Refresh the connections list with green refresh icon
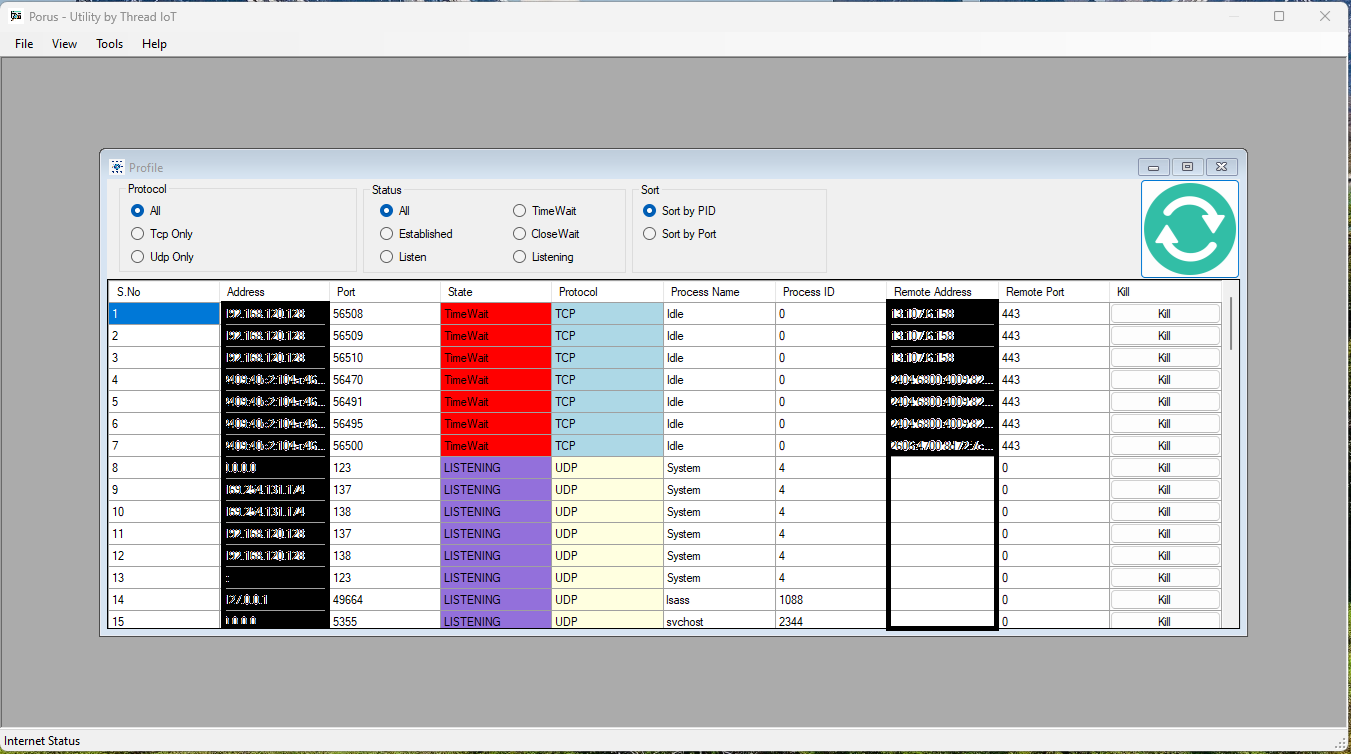1351x754 pixels. point(1189,228)
